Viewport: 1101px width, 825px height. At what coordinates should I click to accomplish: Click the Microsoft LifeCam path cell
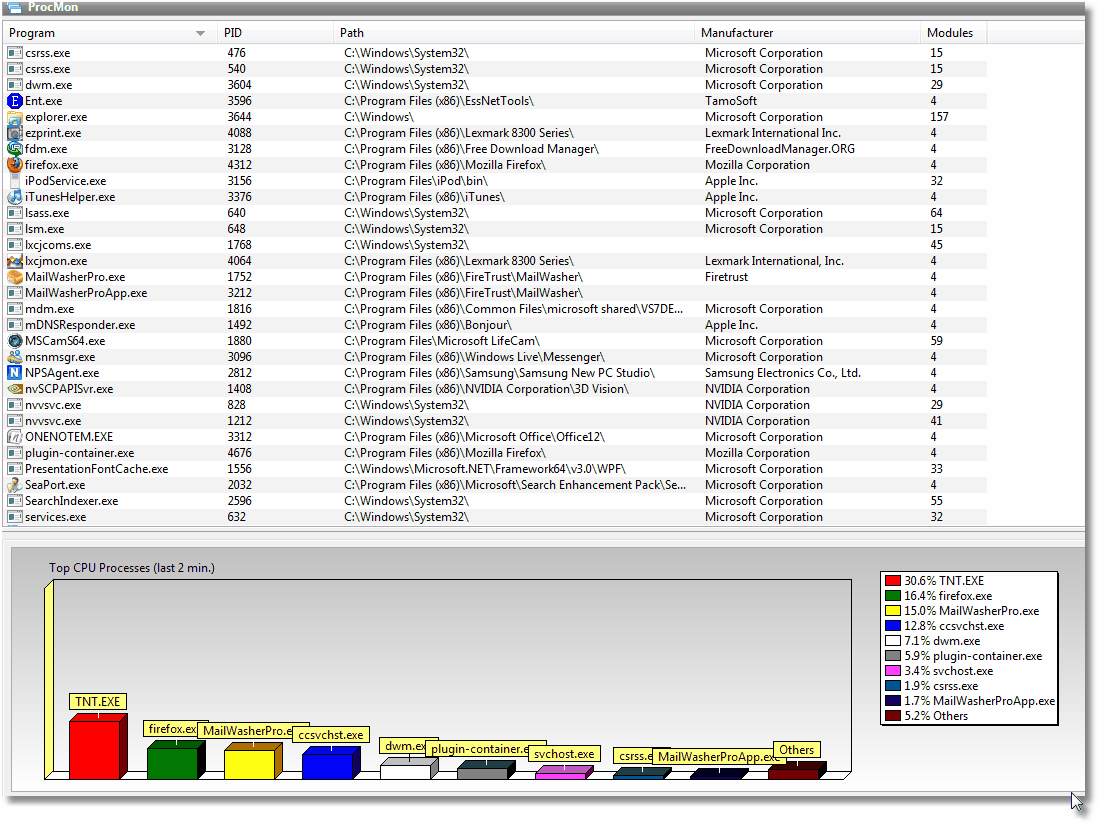[442, 341]
